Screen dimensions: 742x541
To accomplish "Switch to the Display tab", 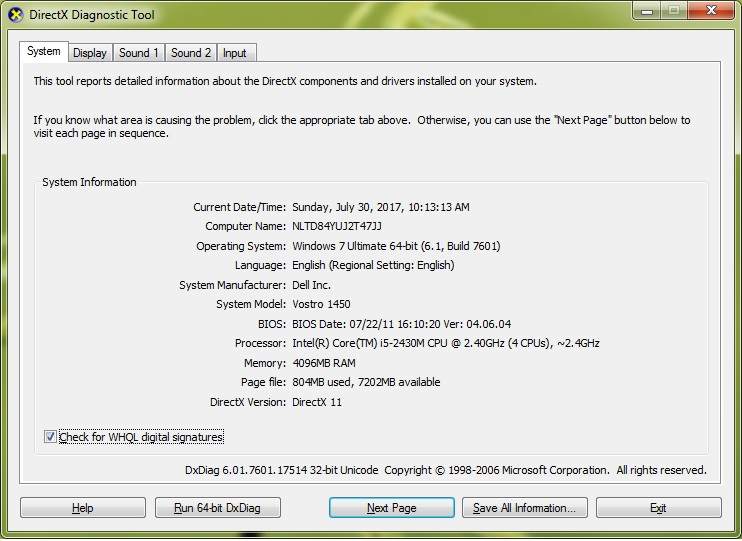I will [x=90, y=53].
